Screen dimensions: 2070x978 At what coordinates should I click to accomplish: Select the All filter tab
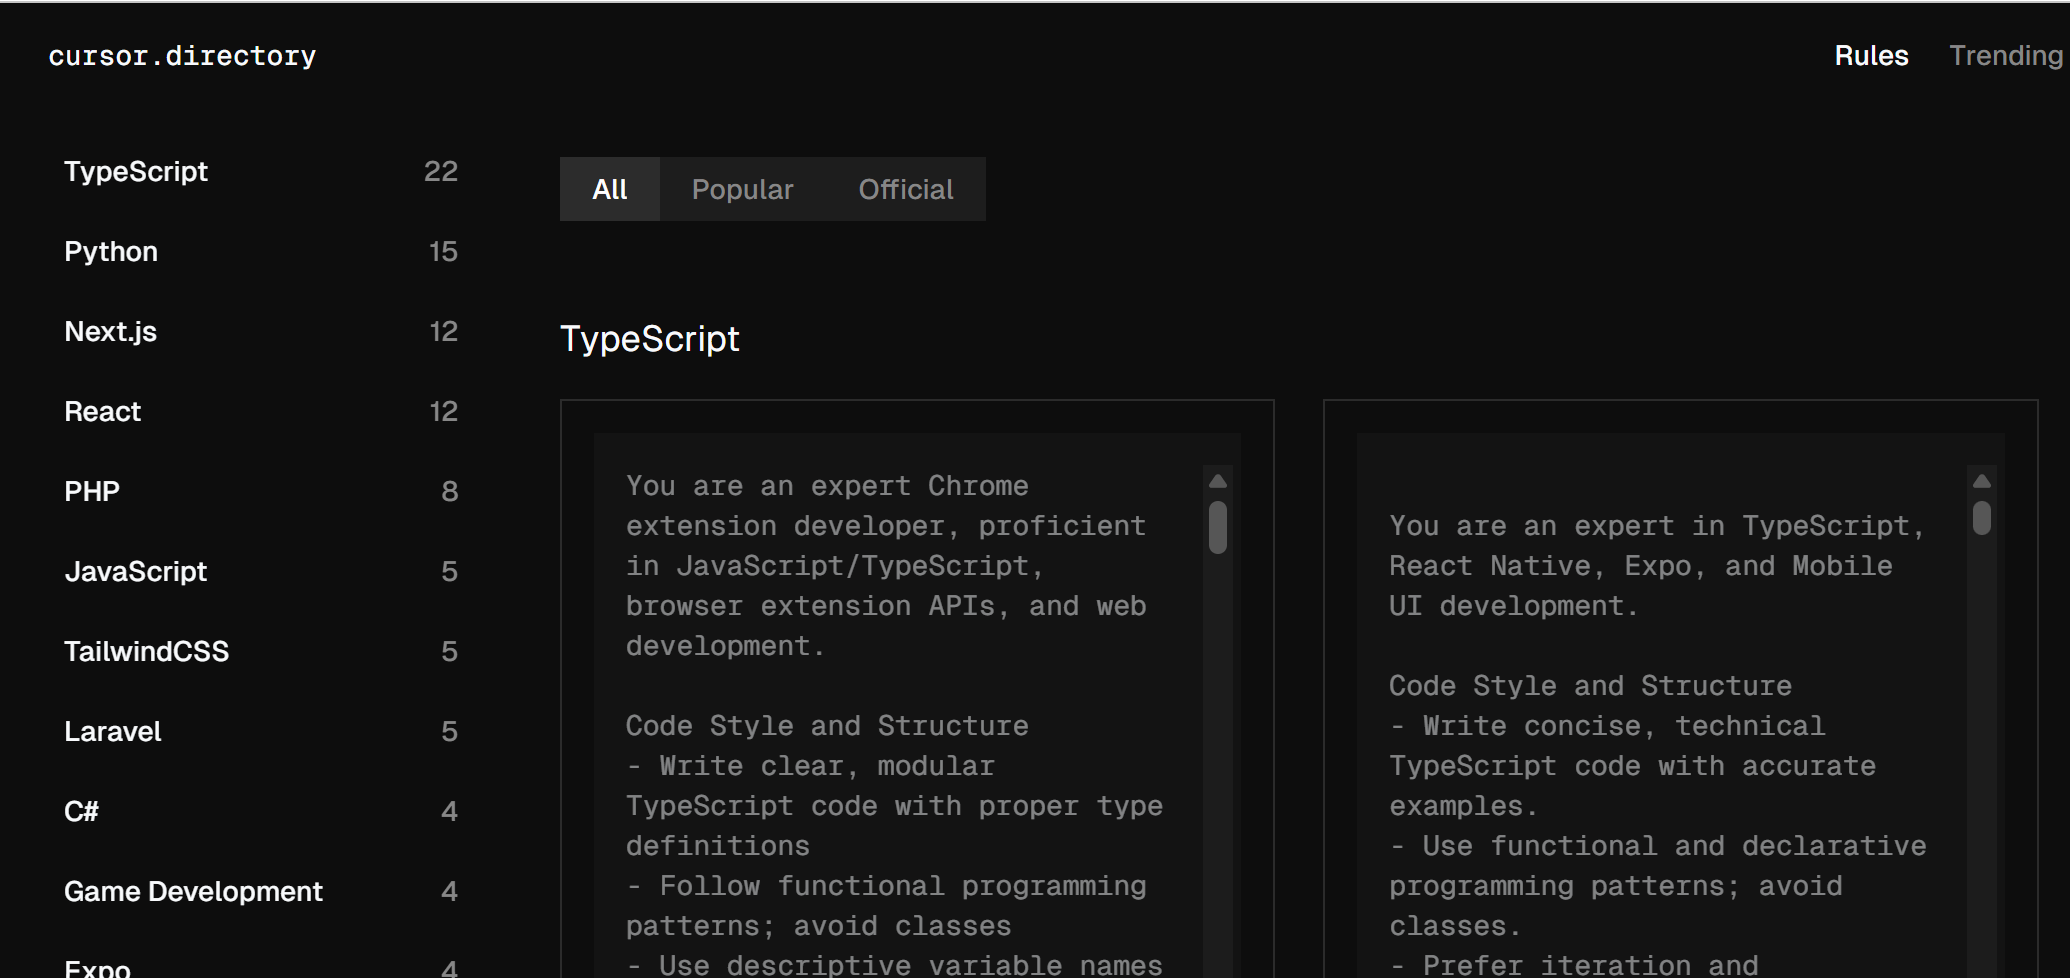610,189
